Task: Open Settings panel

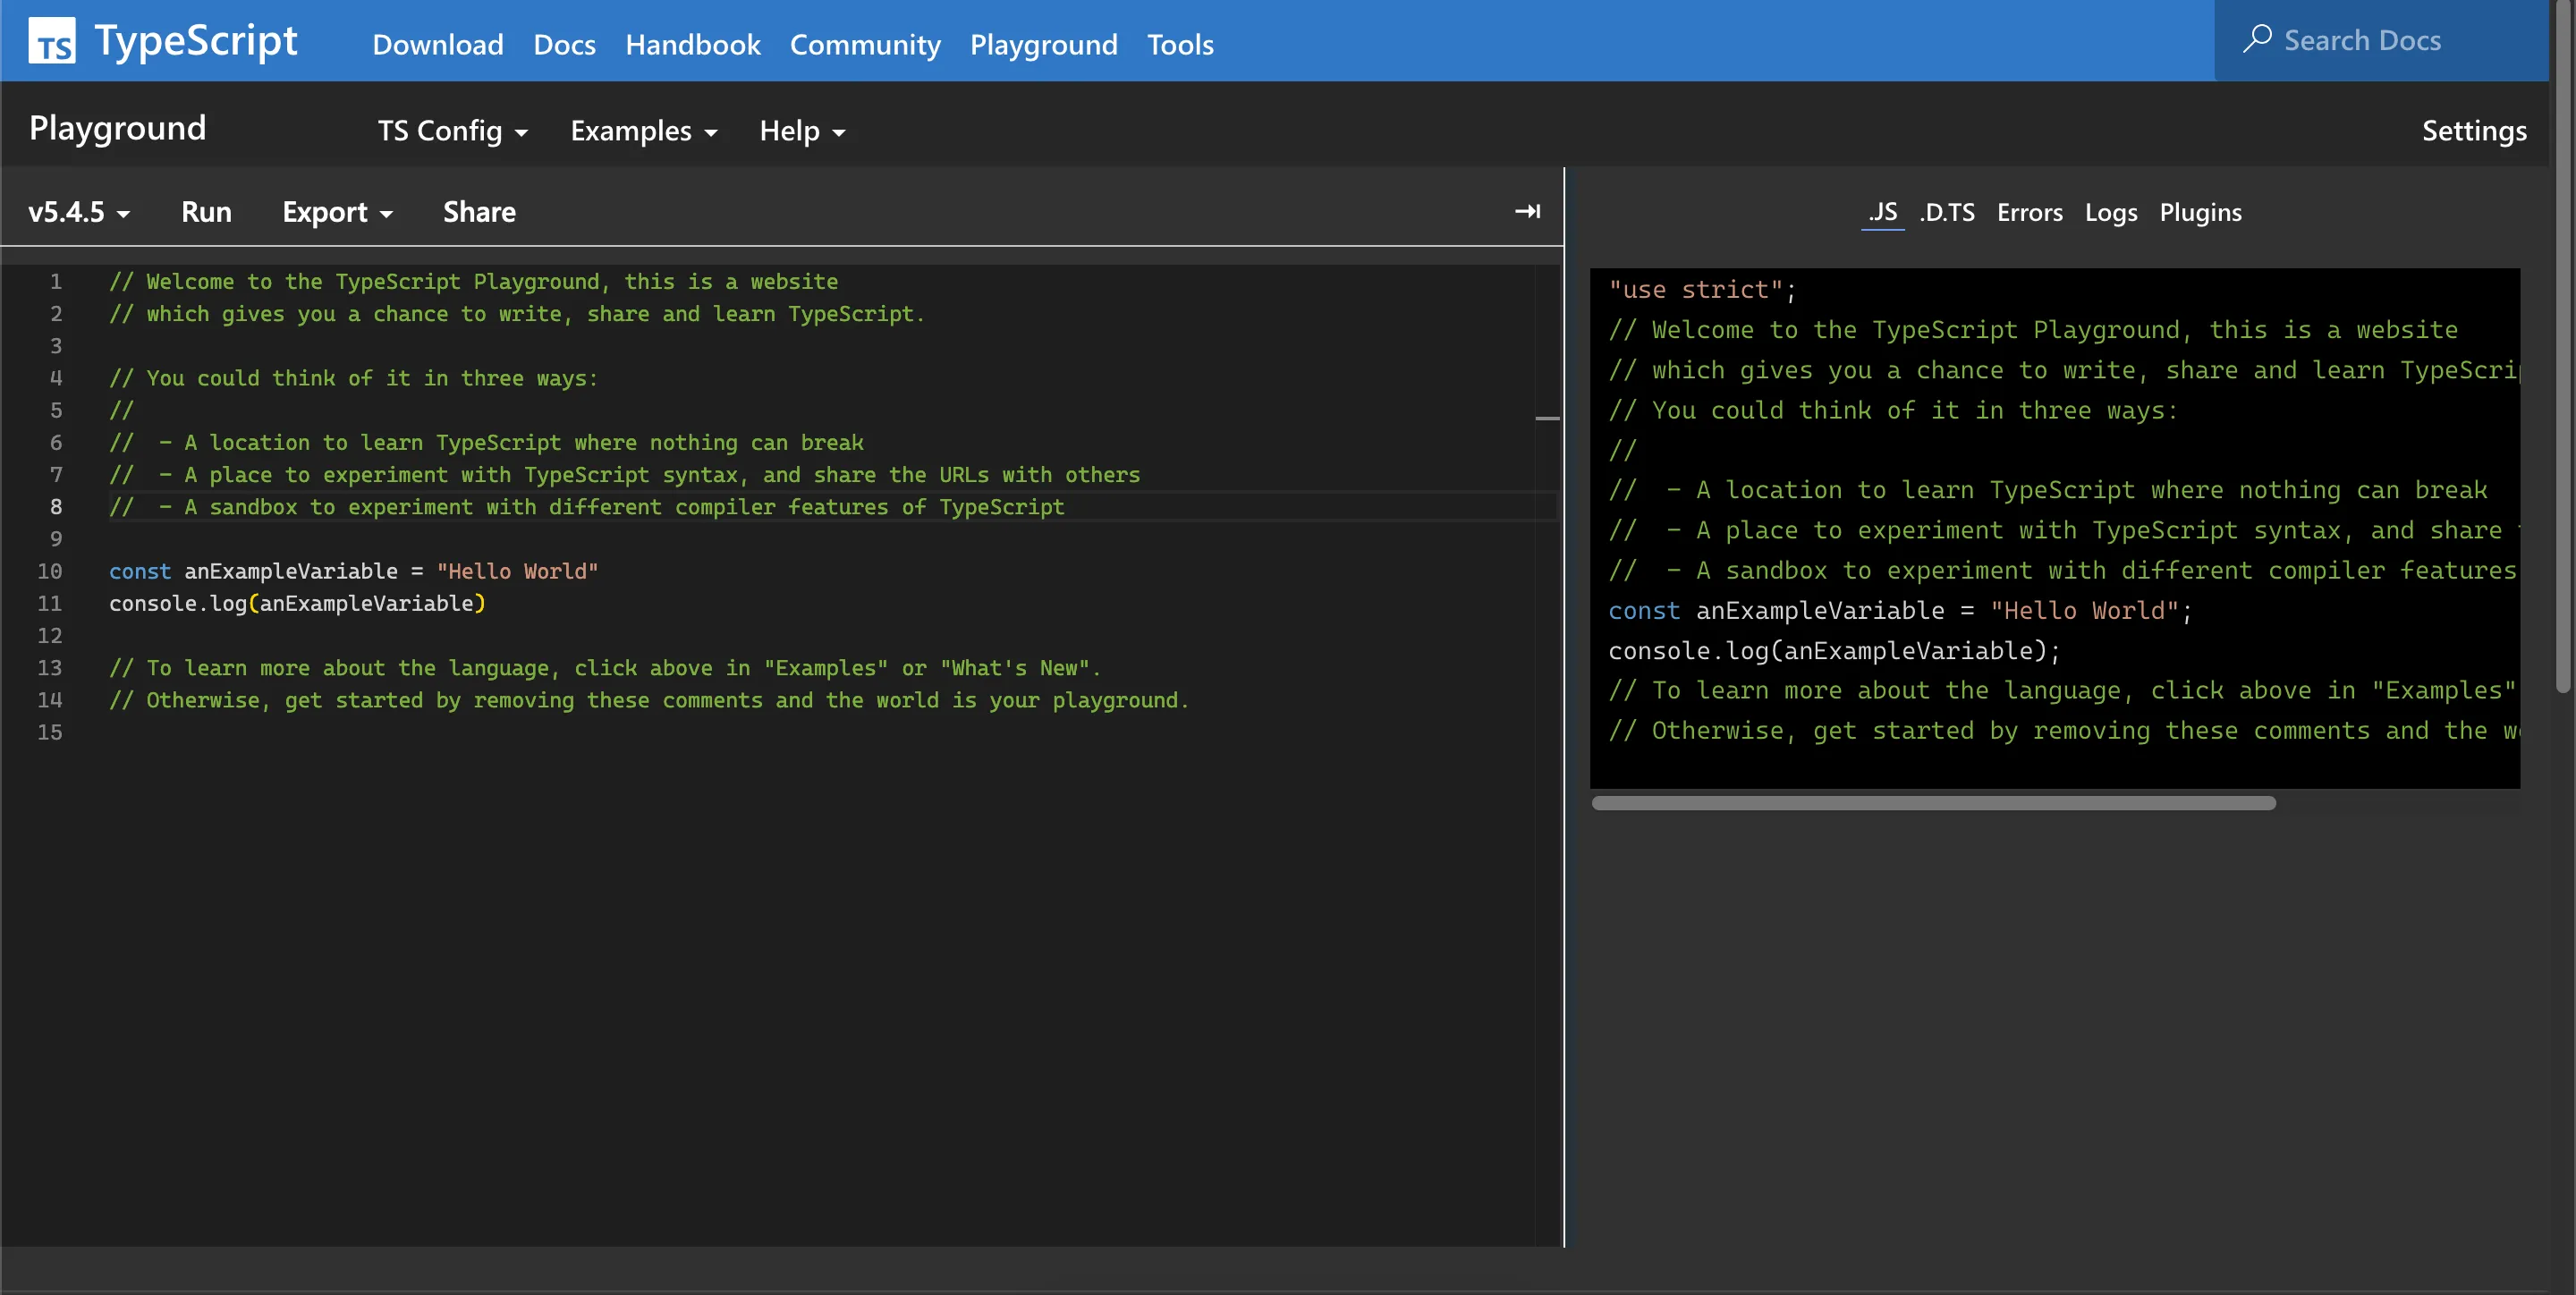Action: 2473,131
